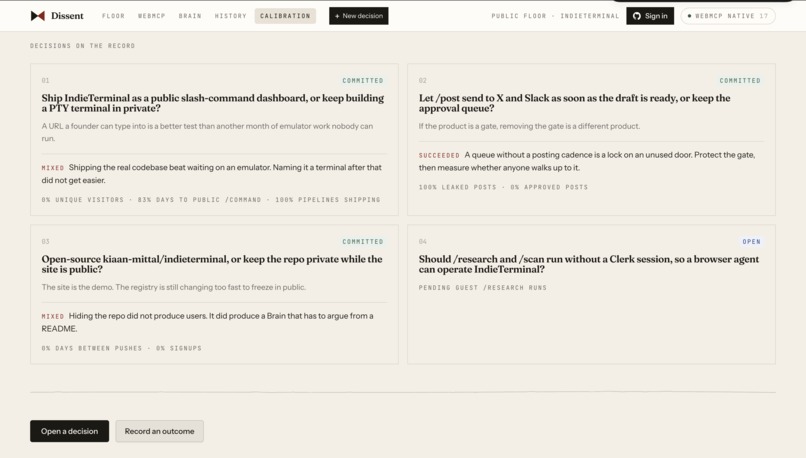Click the GitHub icon in Sign in
This screenshot has width=806, height=458.
coord(637,16)
